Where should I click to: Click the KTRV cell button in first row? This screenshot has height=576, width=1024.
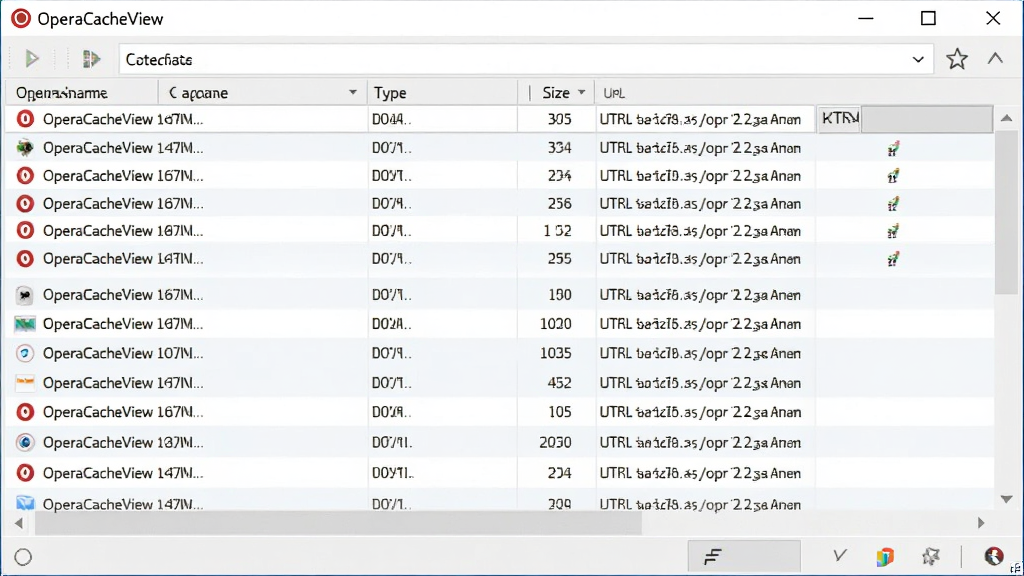[x=839, y=119]
